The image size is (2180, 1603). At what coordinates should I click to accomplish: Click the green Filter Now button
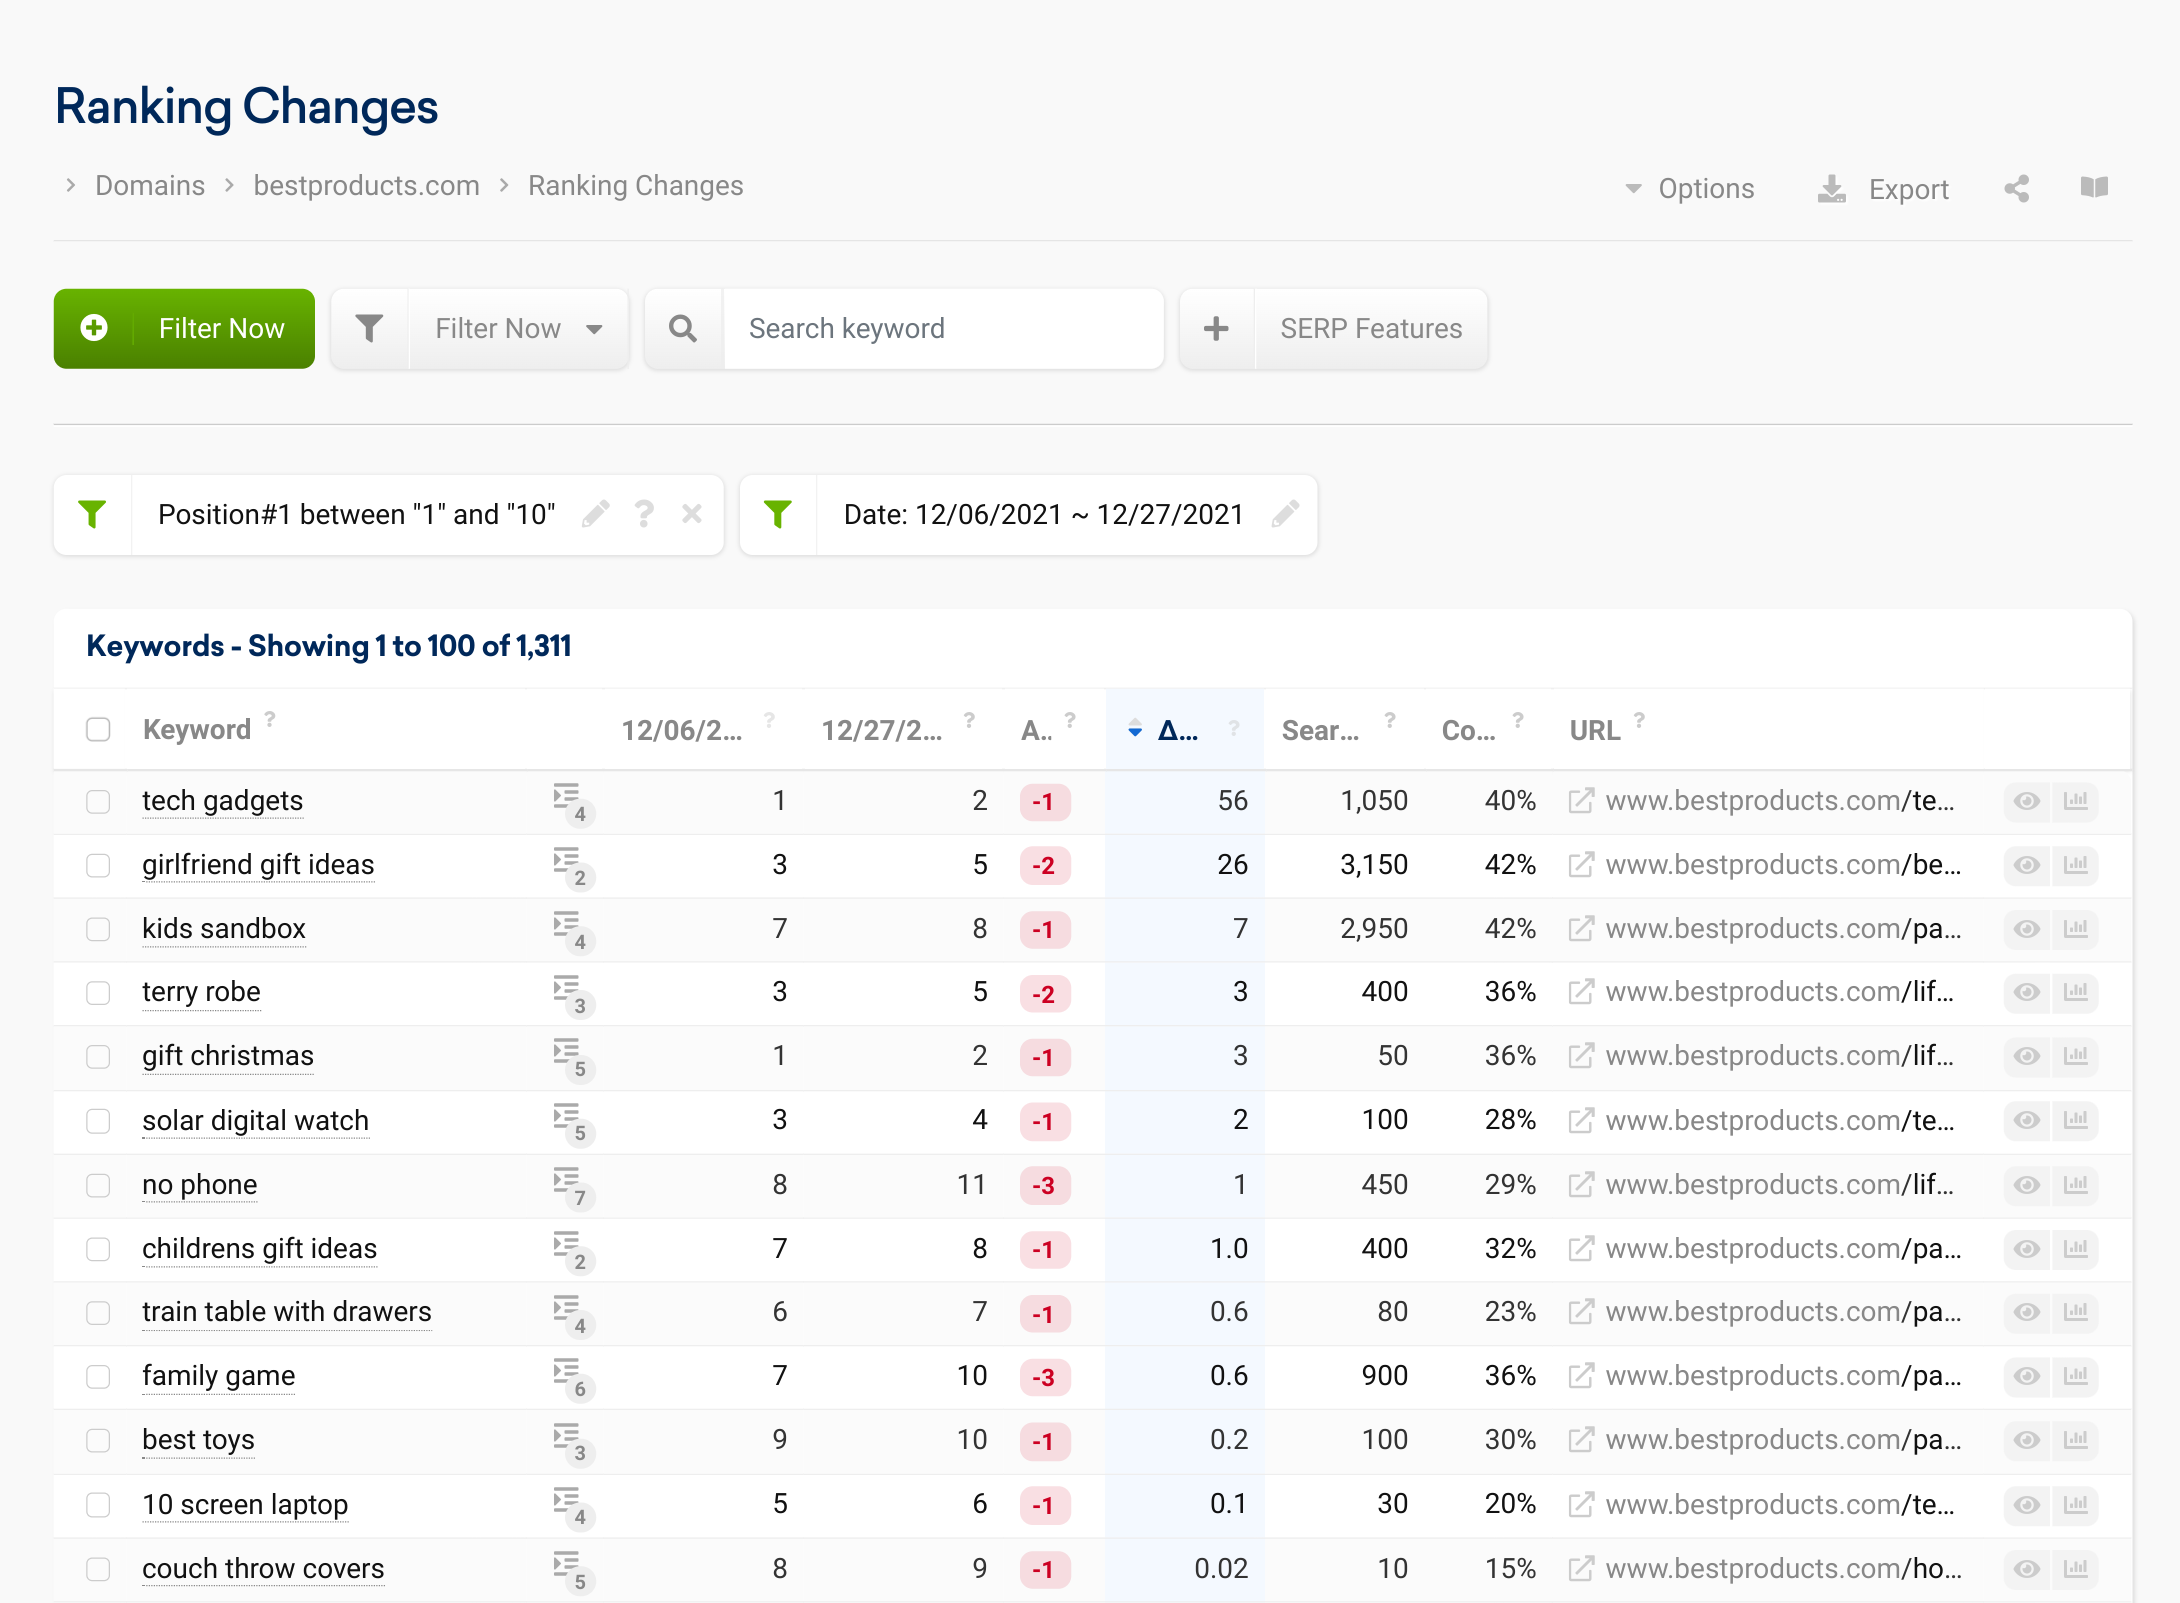tap(184, 329)
